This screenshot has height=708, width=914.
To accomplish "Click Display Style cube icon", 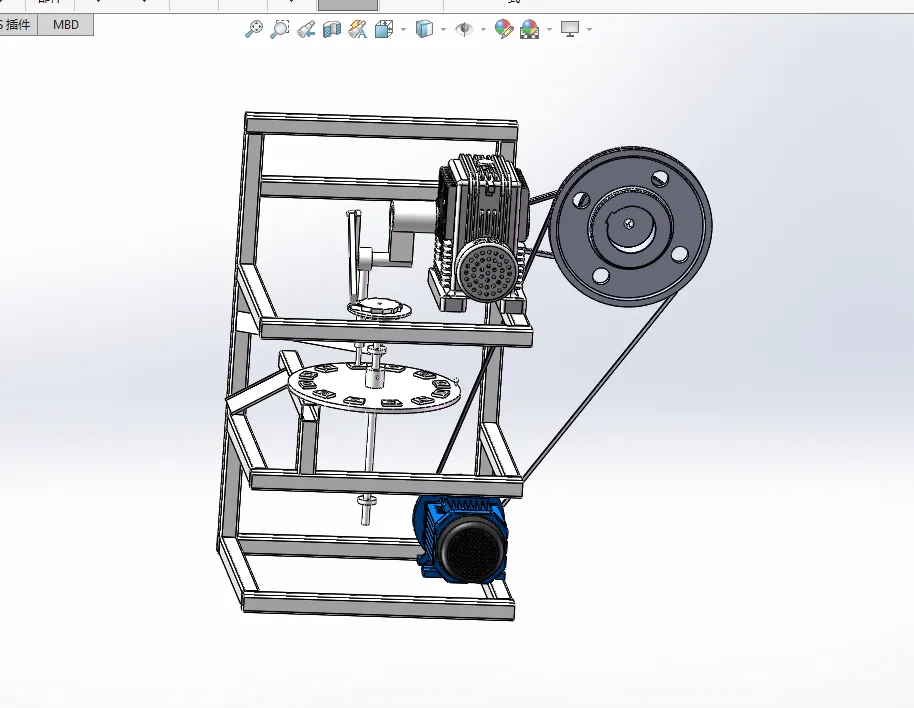I will 424,29.
